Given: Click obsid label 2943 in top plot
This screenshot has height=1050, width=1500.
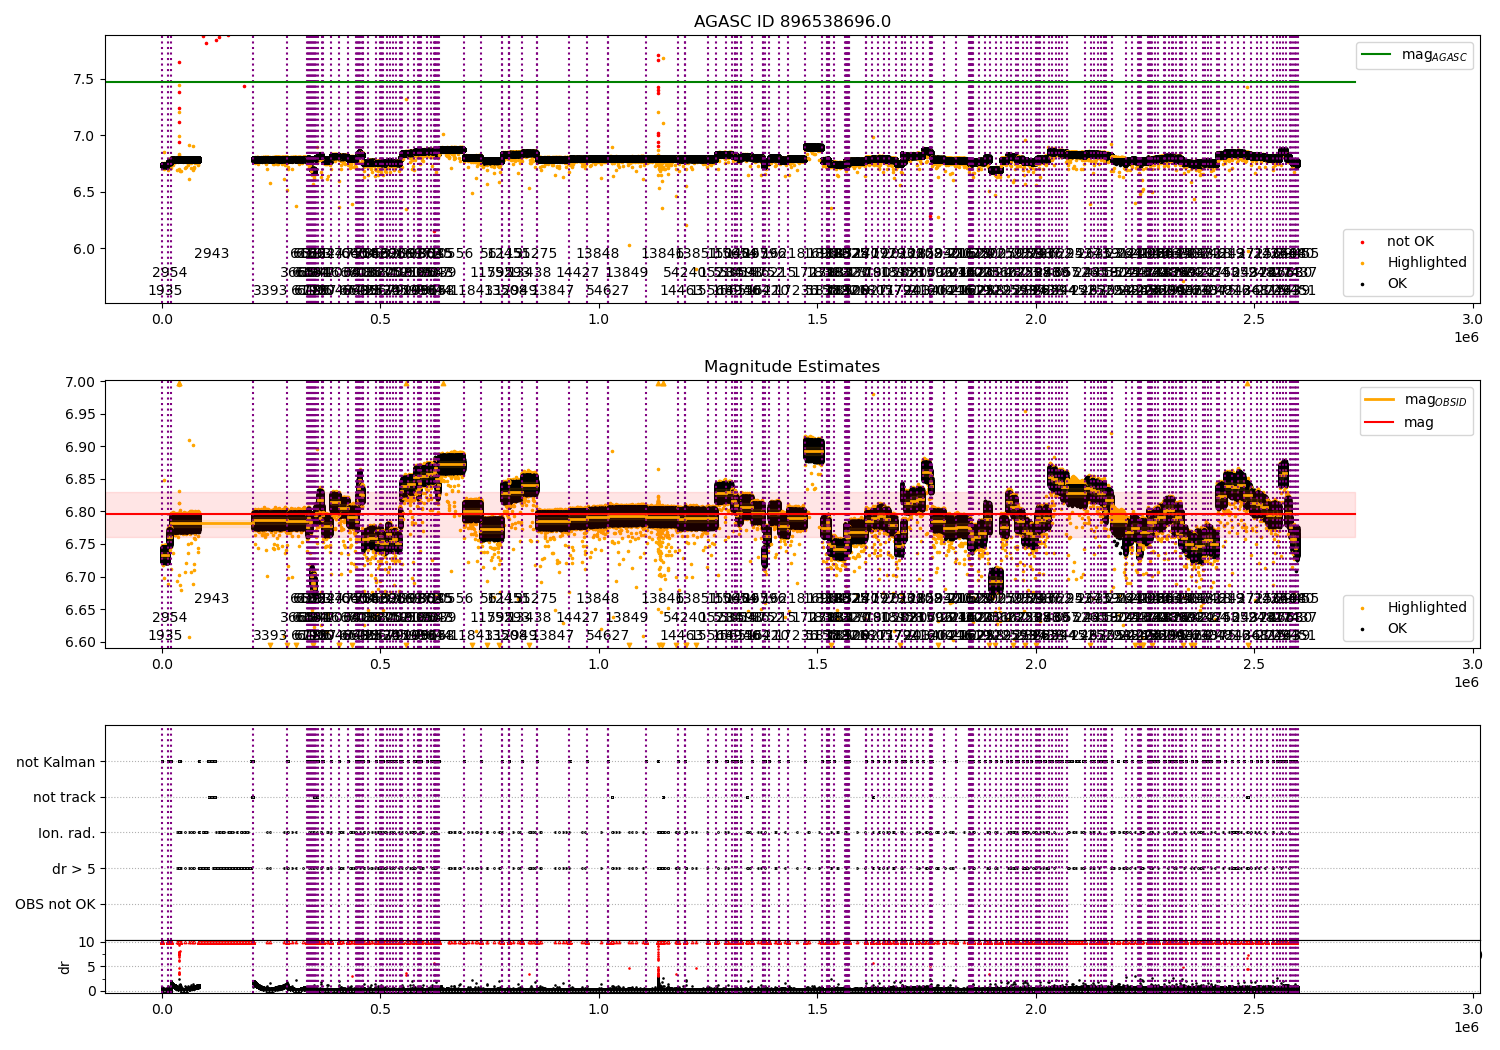Looking at the screenshot, I should coord(212,254).
